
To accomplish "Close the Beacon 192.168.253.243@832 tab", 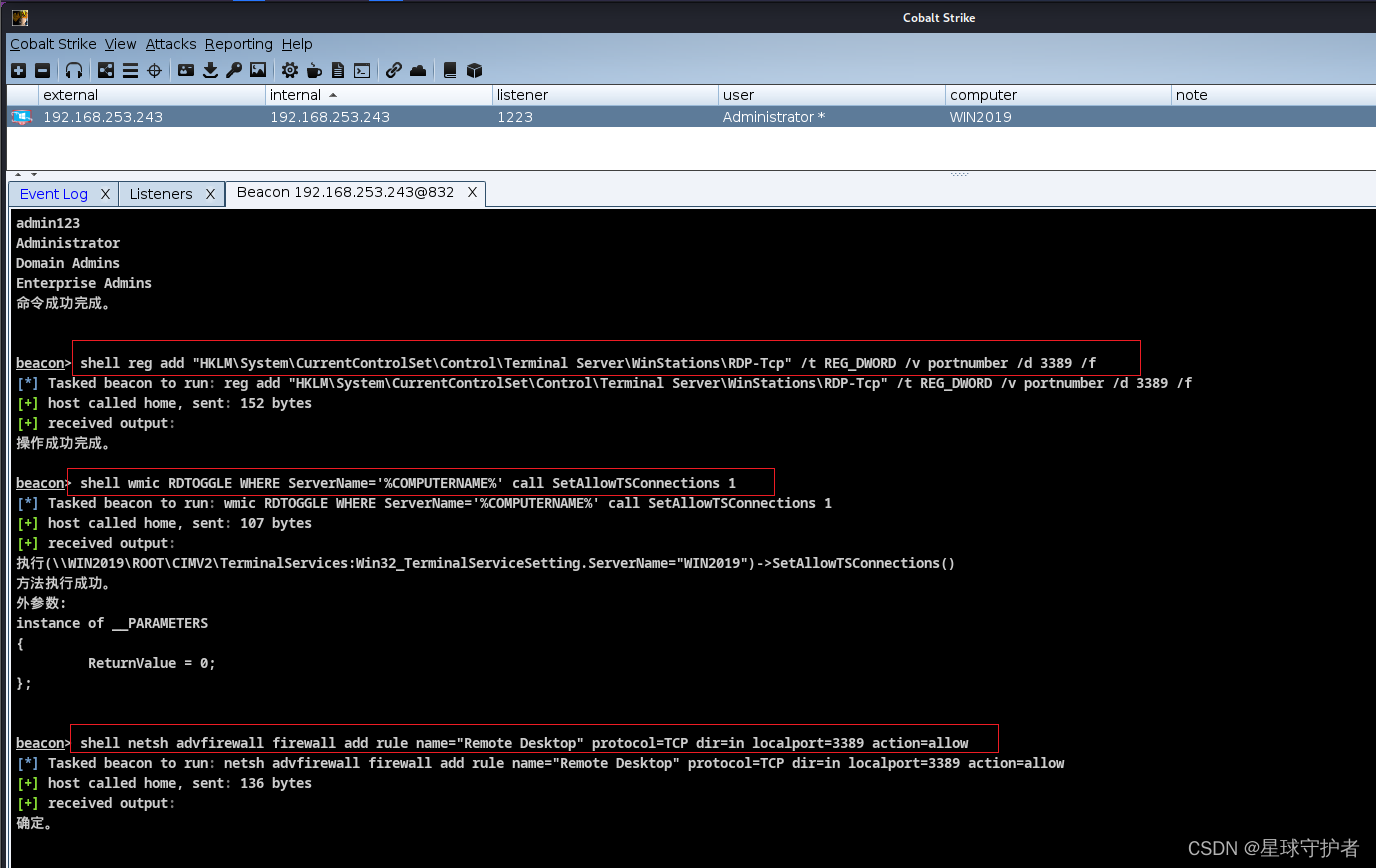I will tap(473, 192).
